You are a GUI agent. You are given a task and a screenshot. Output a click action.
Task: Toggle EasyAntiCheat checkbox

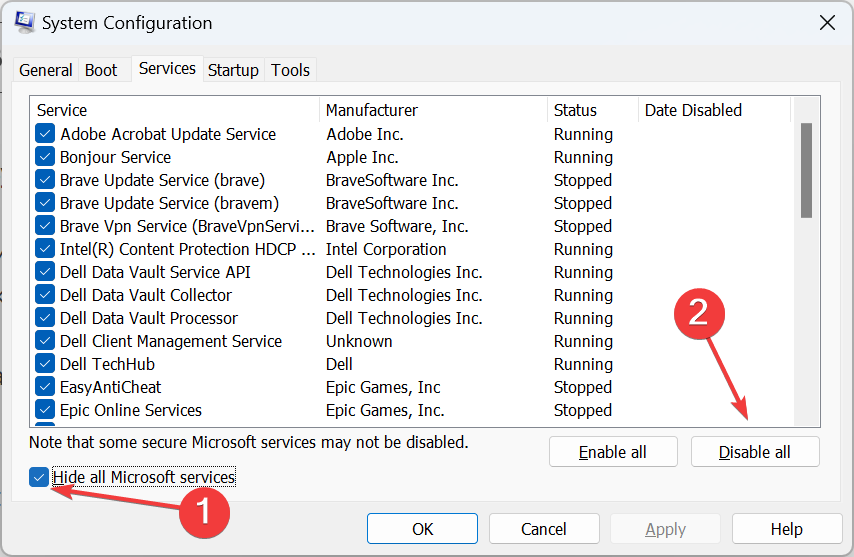coord(45,387)
